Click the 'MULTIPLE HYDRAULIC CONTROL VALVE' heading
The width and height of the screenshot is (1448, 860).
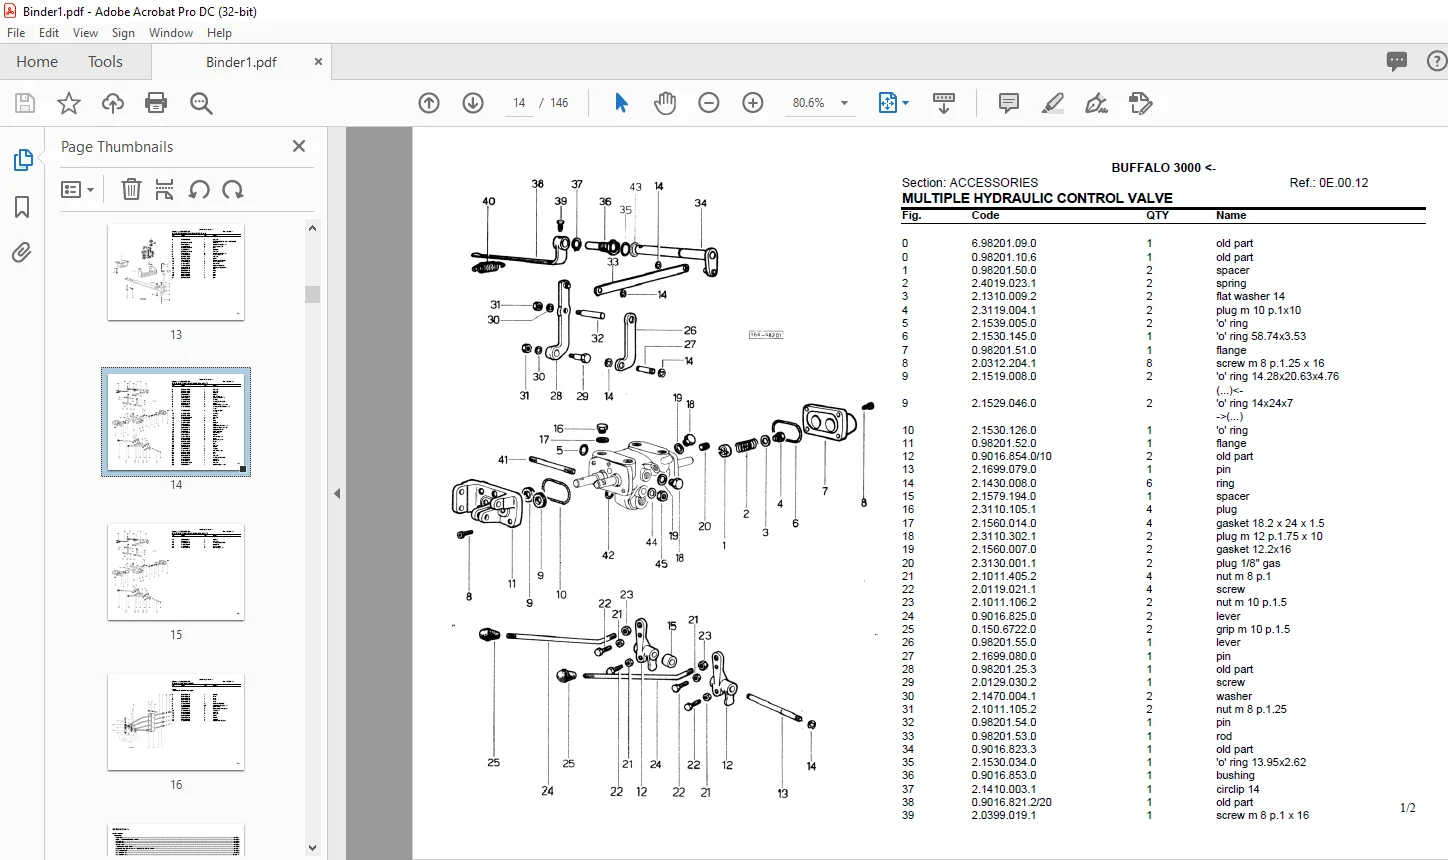click(x=1037, y=198)
